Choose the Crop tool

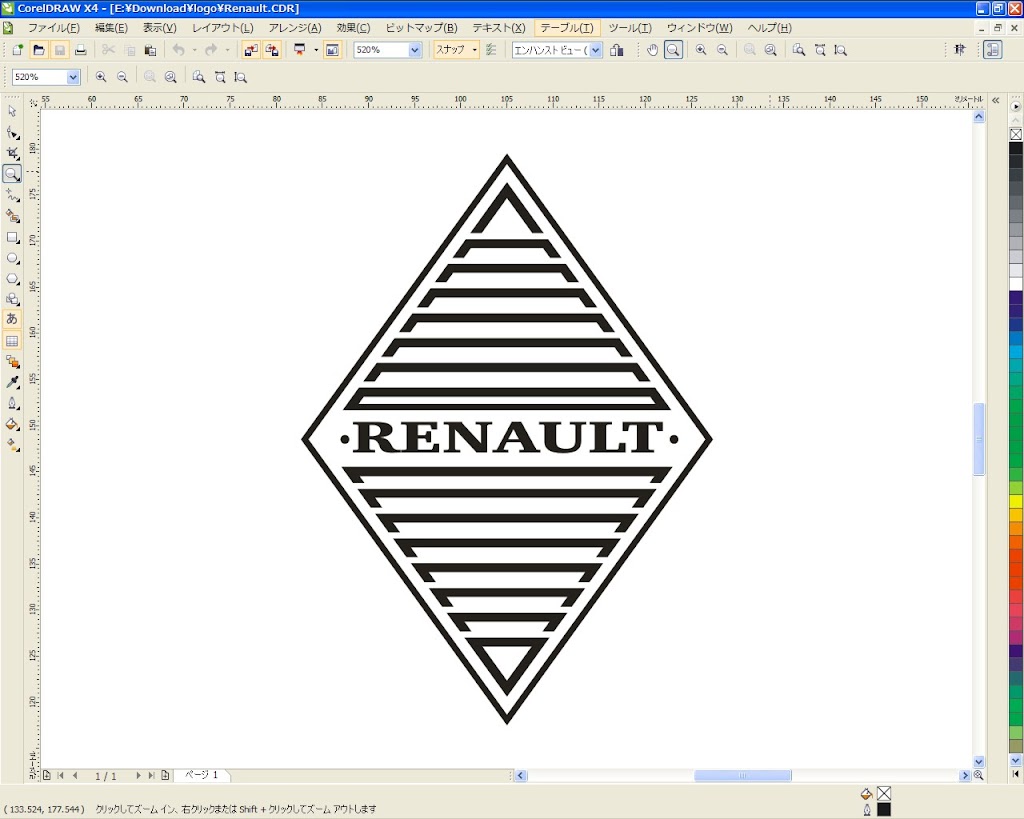[12, 153]
